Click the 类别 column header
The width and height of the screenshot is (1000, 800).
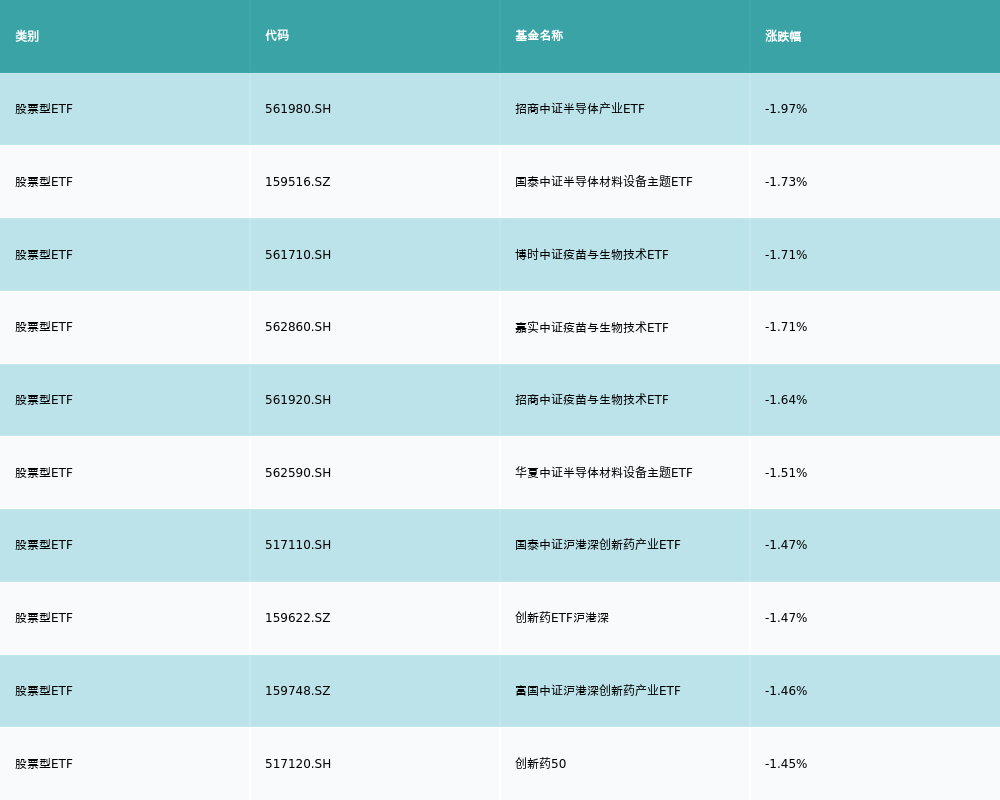tap(27, 36)
